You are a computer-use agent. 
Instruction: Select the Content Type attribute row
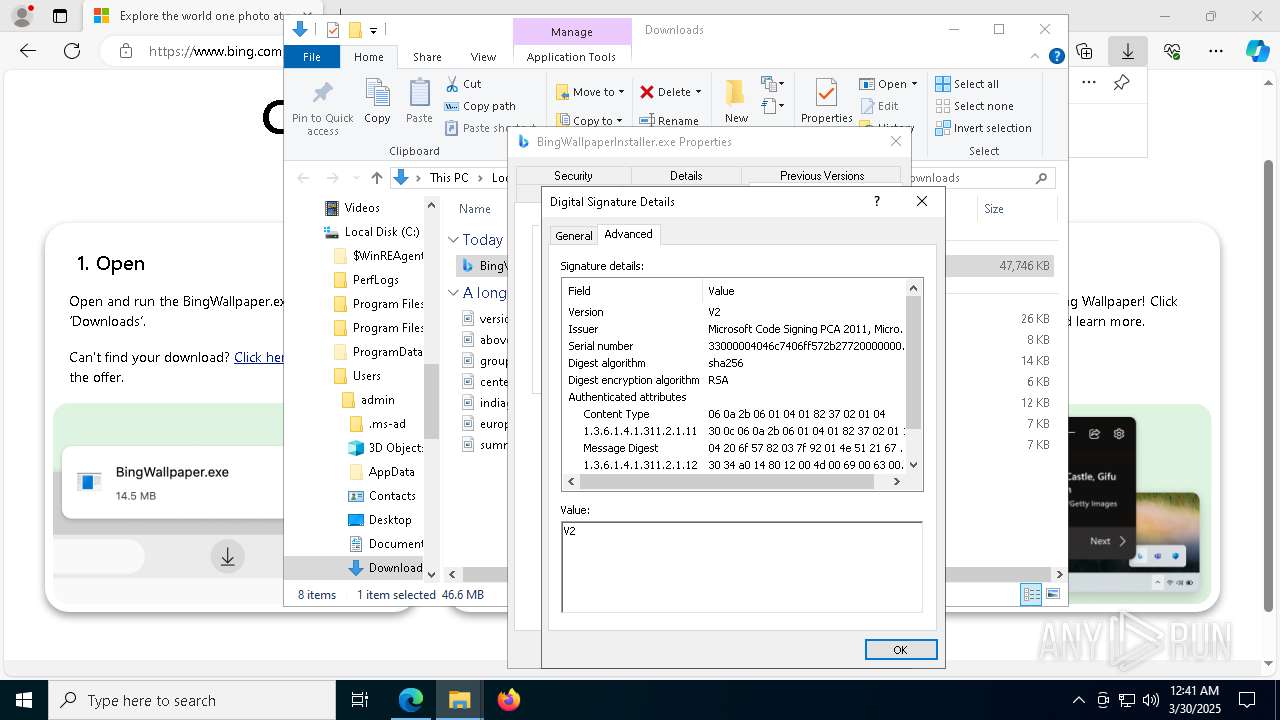tap(734, 414)
